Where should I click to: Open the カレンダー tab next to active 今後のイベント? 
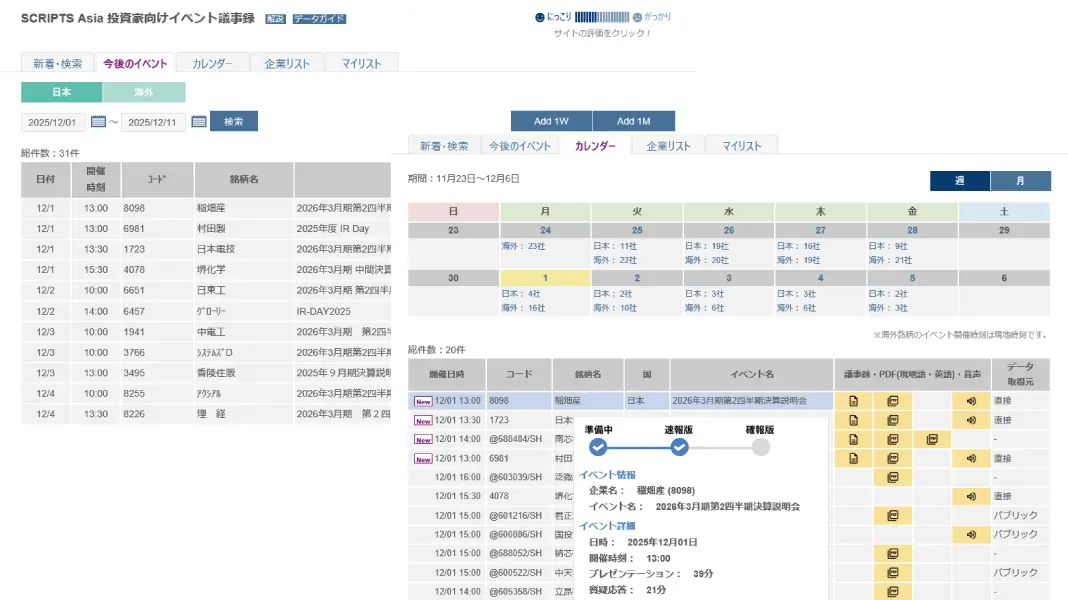coord(212,63)
